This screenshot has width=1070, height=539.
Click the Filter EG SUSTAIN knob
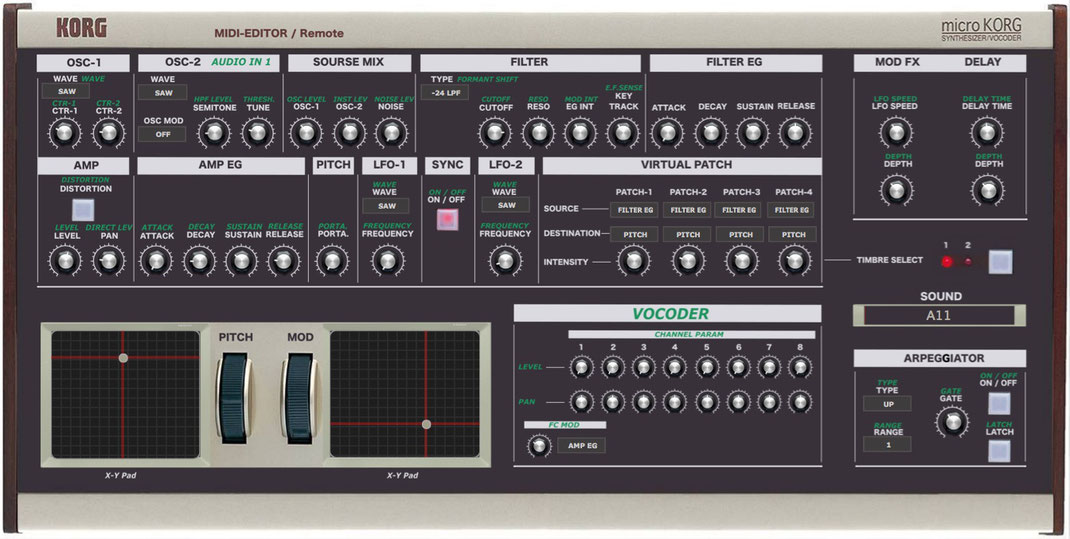point(753,133)
